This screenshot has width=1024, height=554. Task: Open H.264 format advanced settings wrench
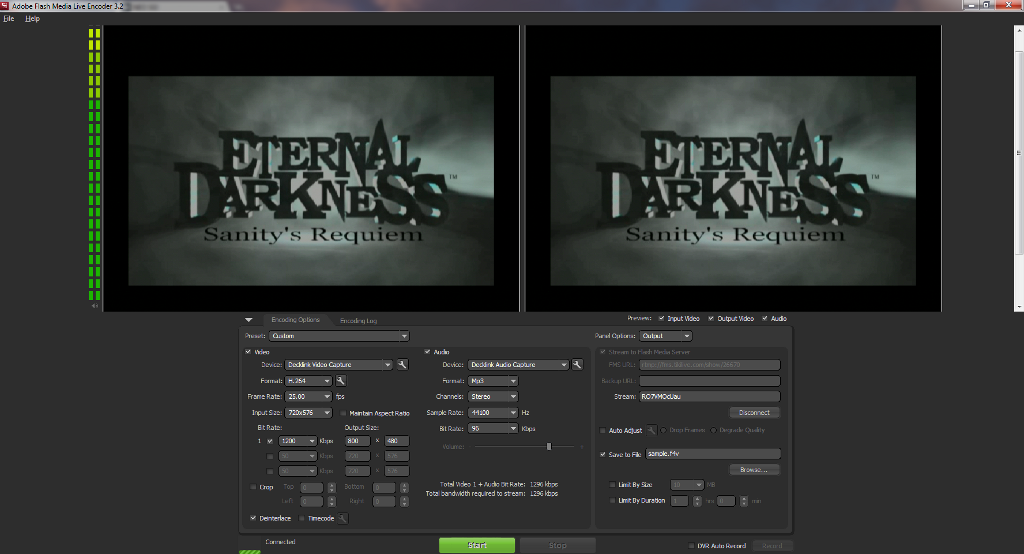[x=340, y=380]
